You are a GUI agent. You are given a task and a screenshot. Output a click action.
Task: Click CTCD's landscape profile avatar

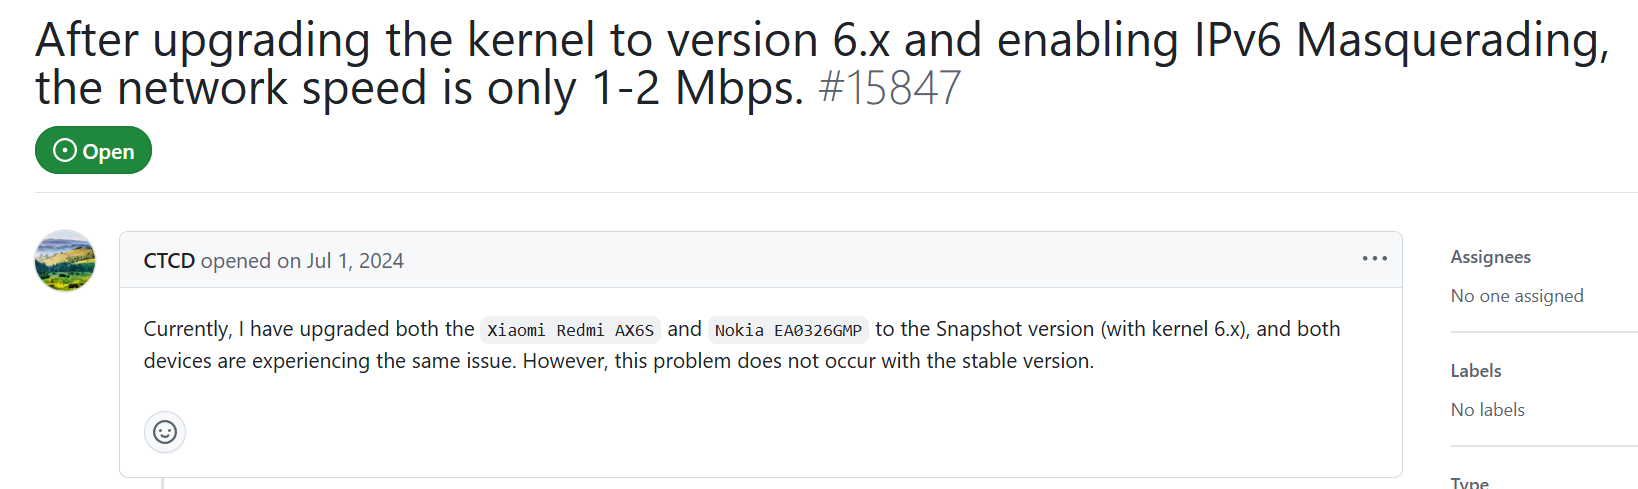(65, 261)
